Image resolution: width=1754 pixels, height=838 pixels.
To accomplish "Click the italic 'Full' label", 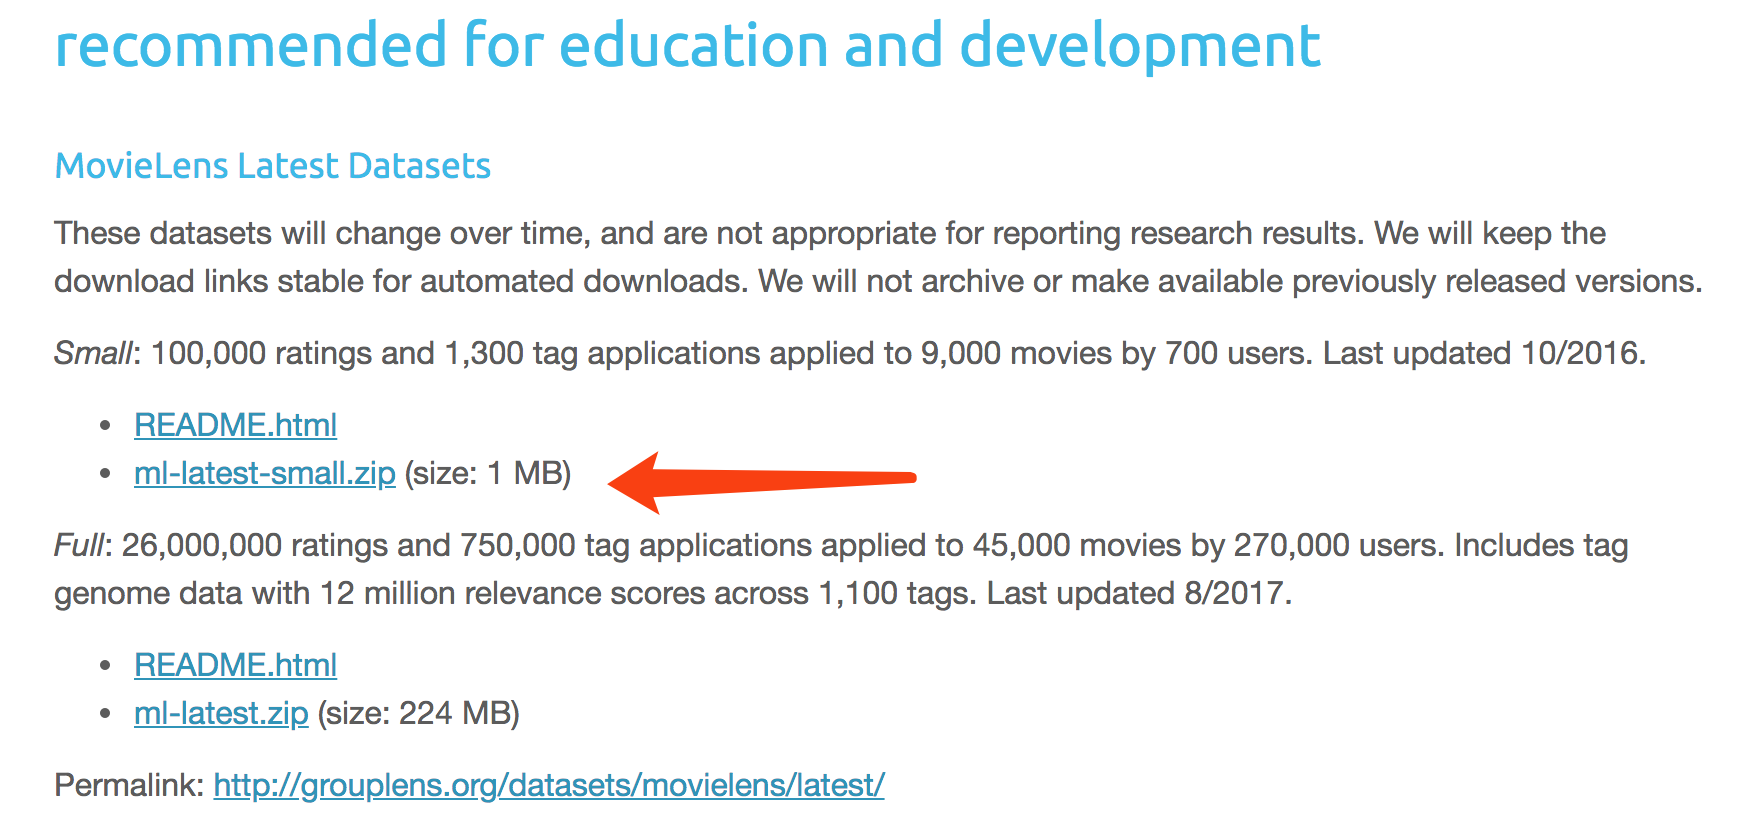I will point(79,545).
